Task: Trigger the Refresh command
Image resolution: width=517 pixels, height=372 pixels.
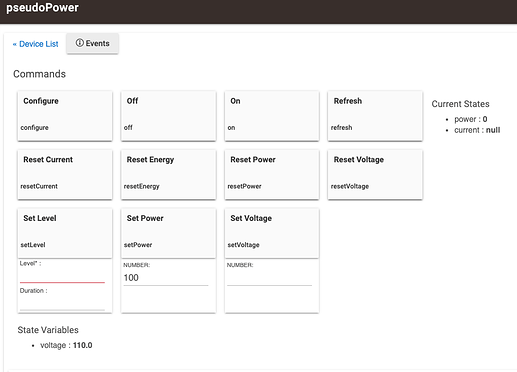Action: [375, 116]
